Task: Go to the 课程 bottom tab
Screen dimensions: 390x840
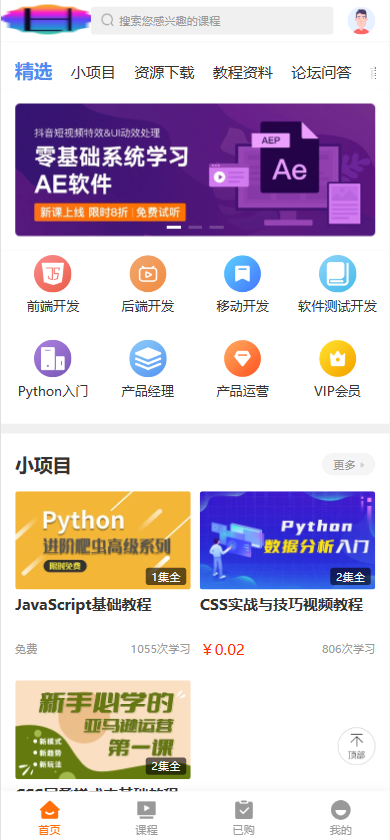Action: [x=146, y=818]
